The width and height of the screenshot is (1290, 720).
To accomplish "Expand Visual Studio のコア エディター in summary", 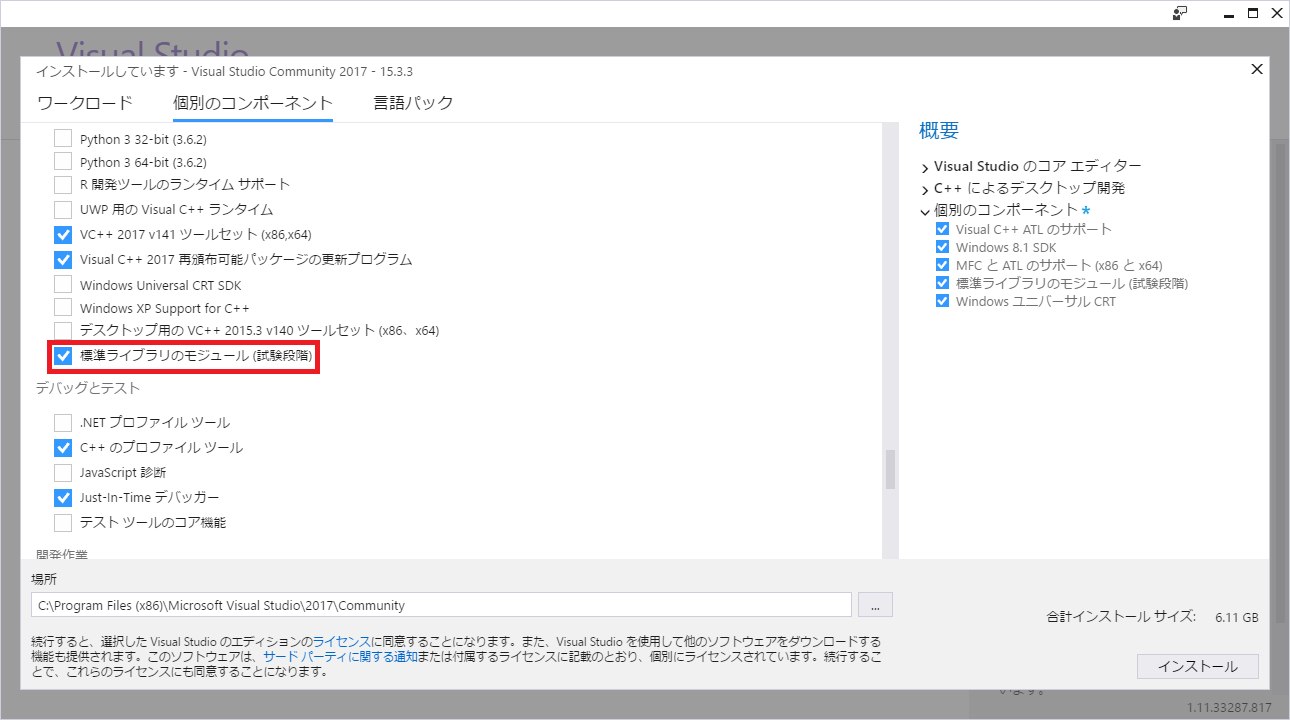I will (925, 167).
